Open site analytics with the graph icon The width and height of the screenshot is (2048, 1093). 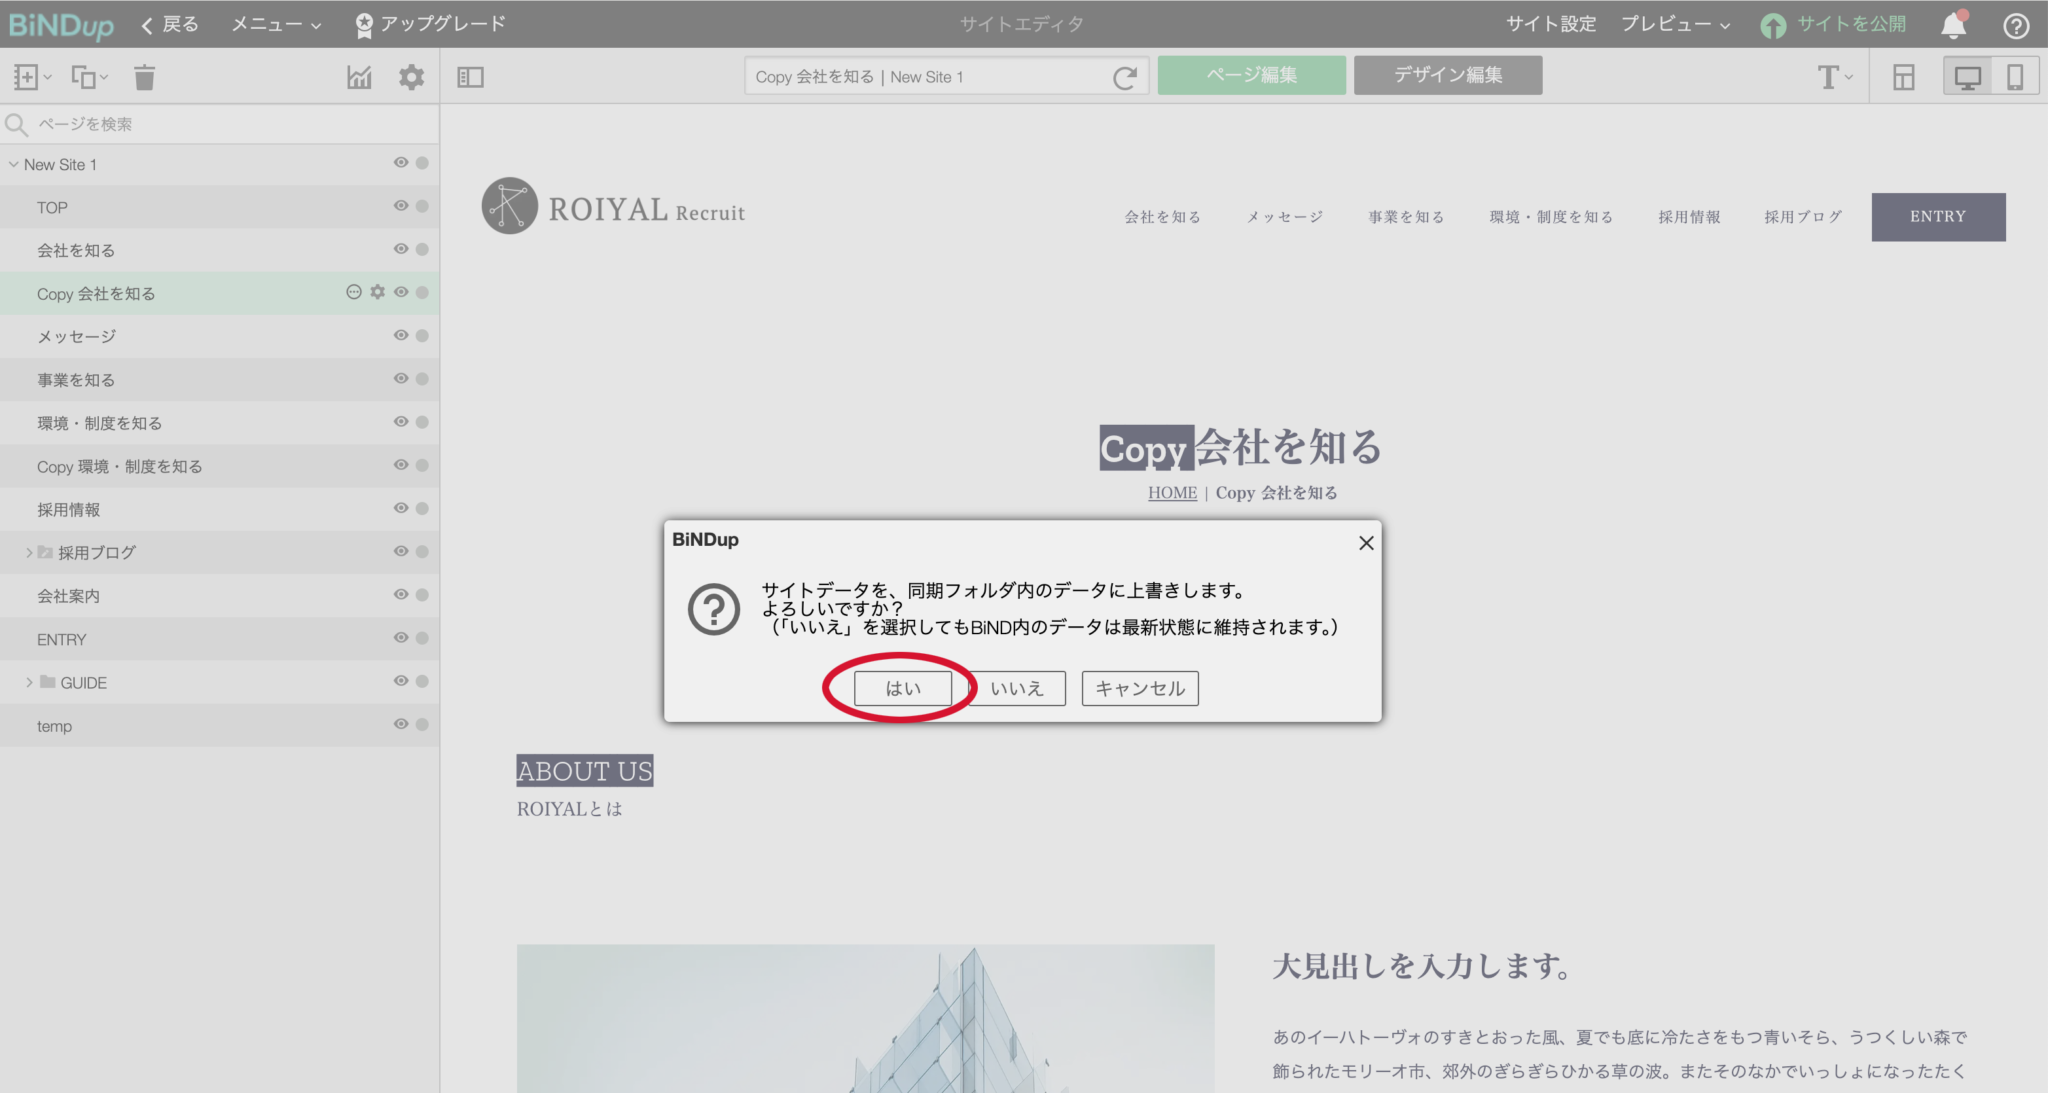click(x=359, y=76)
